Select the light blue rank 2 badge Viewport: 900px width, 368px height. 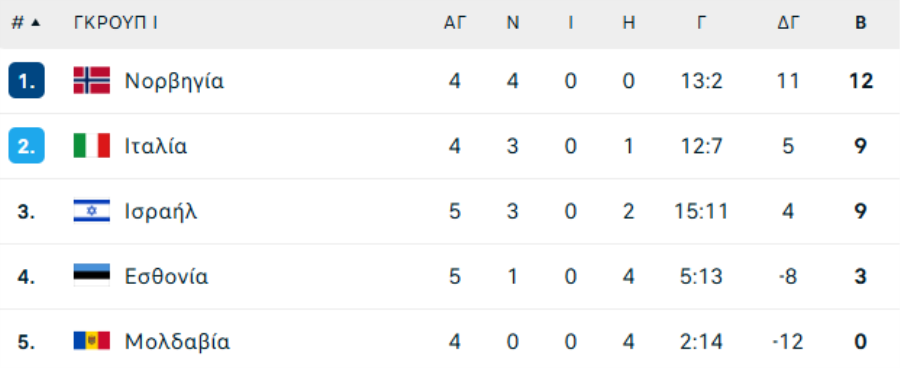tap(26, 146)
